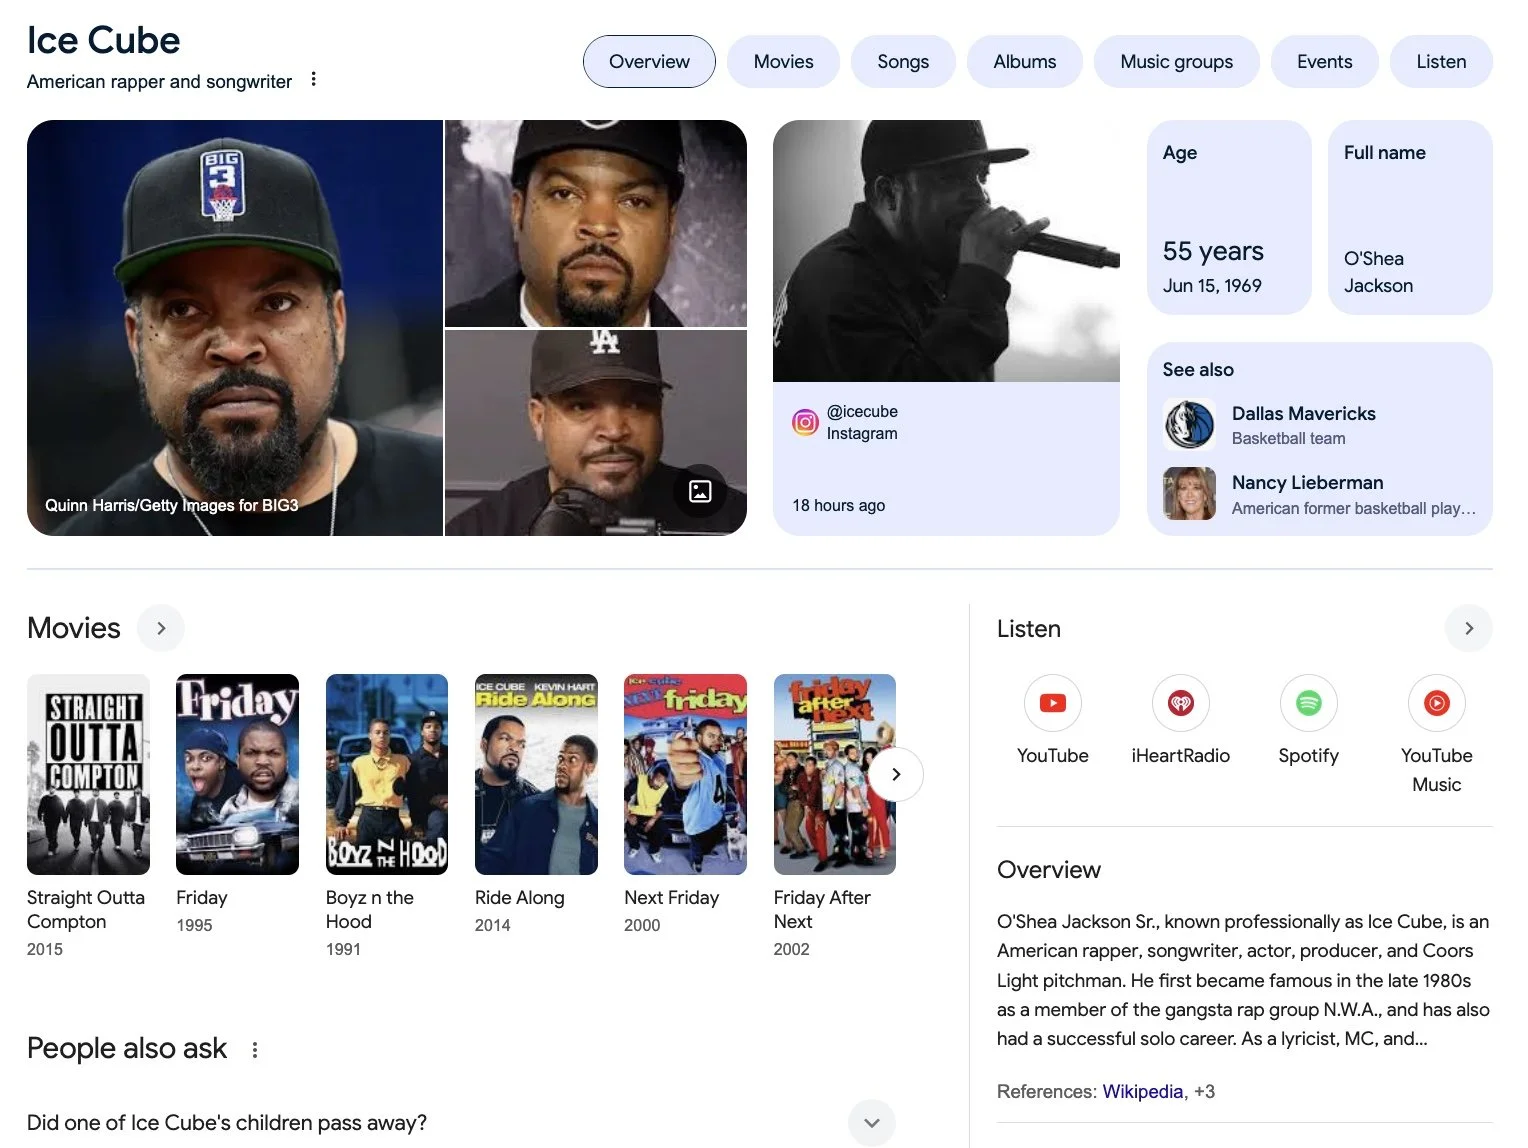The image size is (1528, 1148).
Task: Open the Boyz n the Hood poster
Action: point(387,774)
